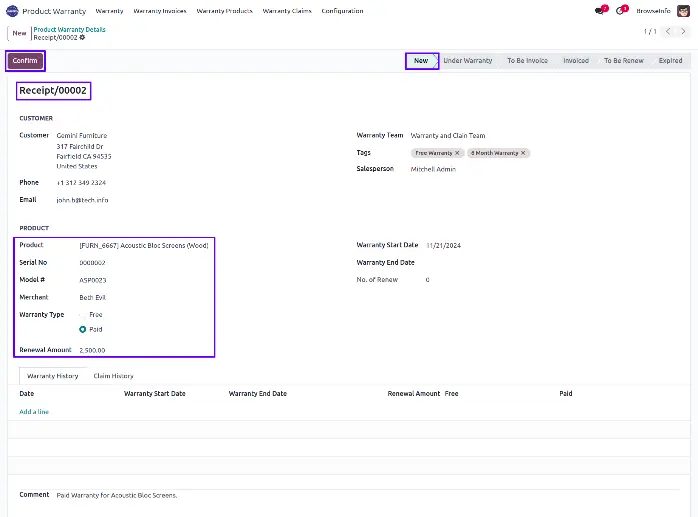Select the Paid warranty type
Image resolution: width=698 pixels, height=517 pixels.
[83, 329]
